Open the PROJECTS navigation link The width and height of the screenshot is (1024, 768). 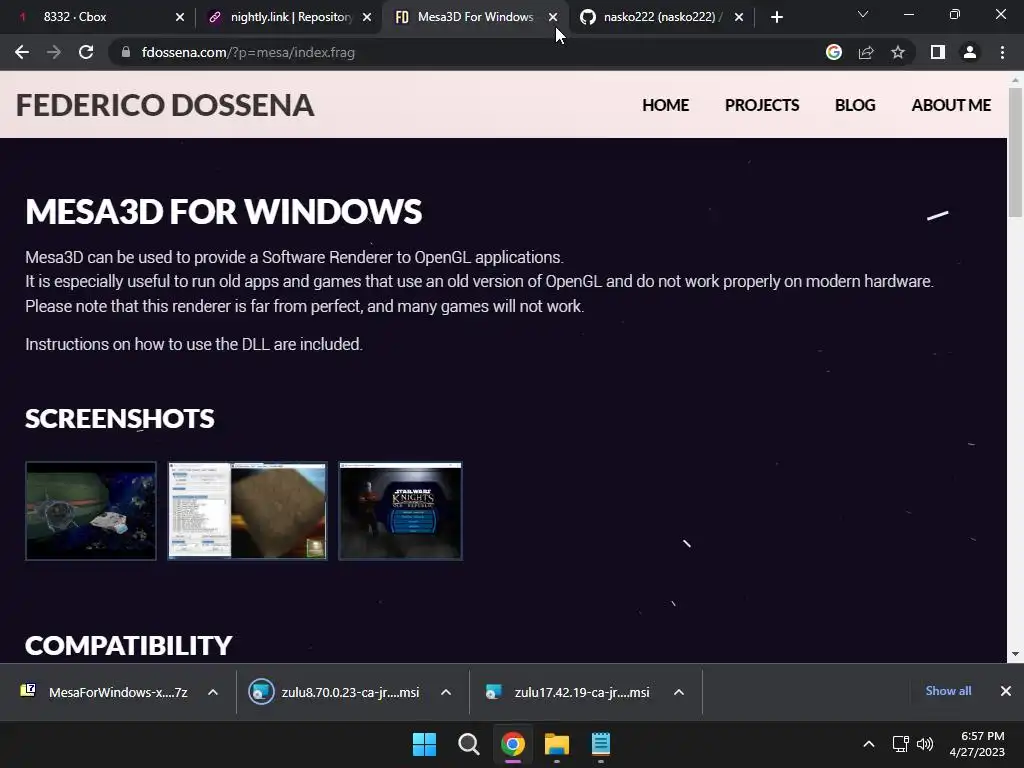761,105
